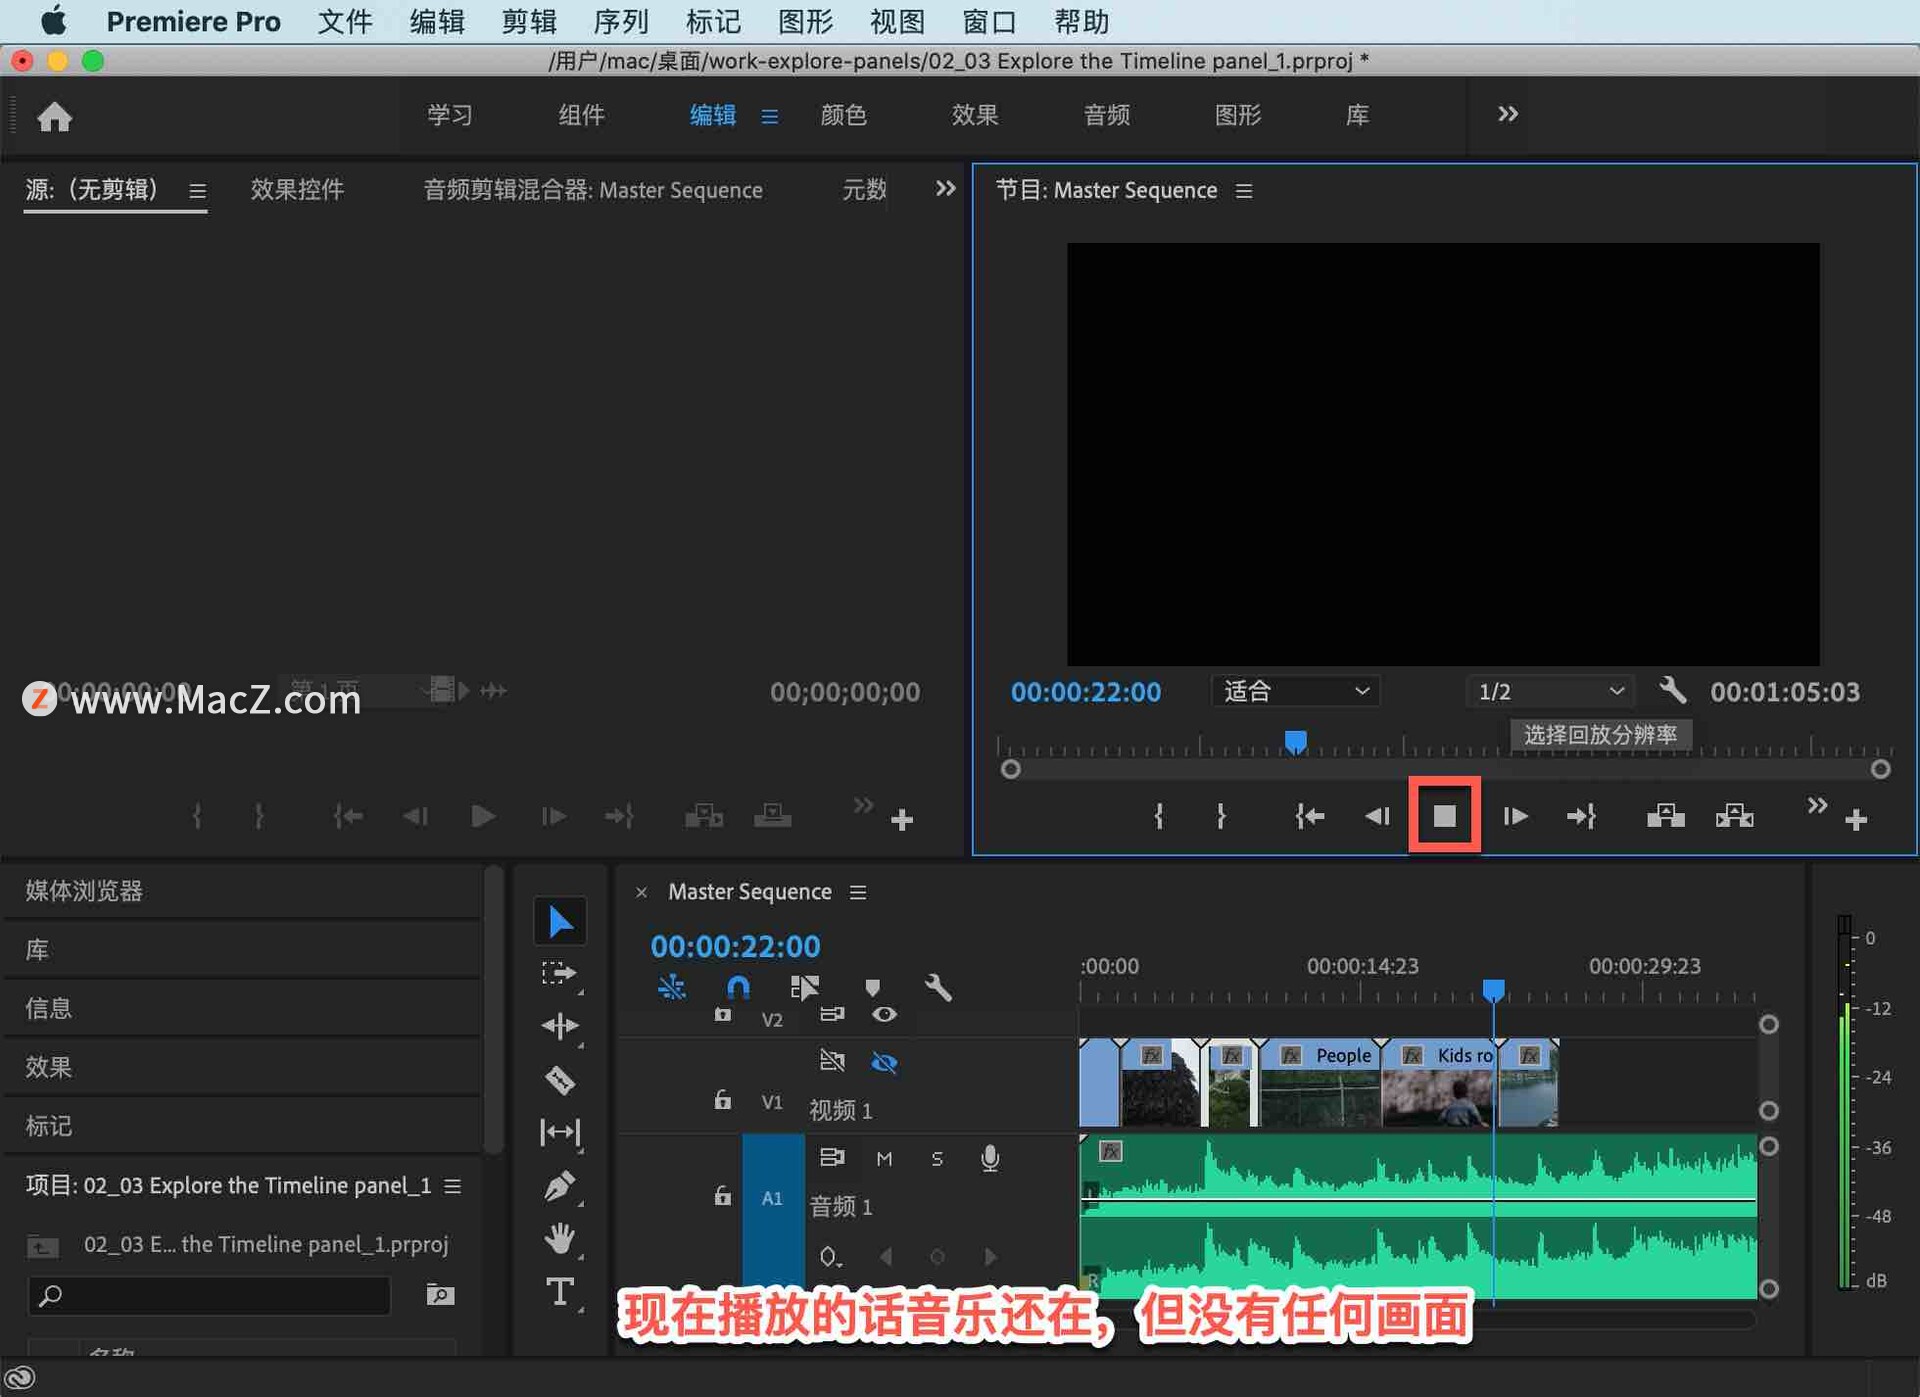Go to Out point in Program Monitor
The height and width of the screenshot is (1397, 1920).
click(x=1581, y=816)
